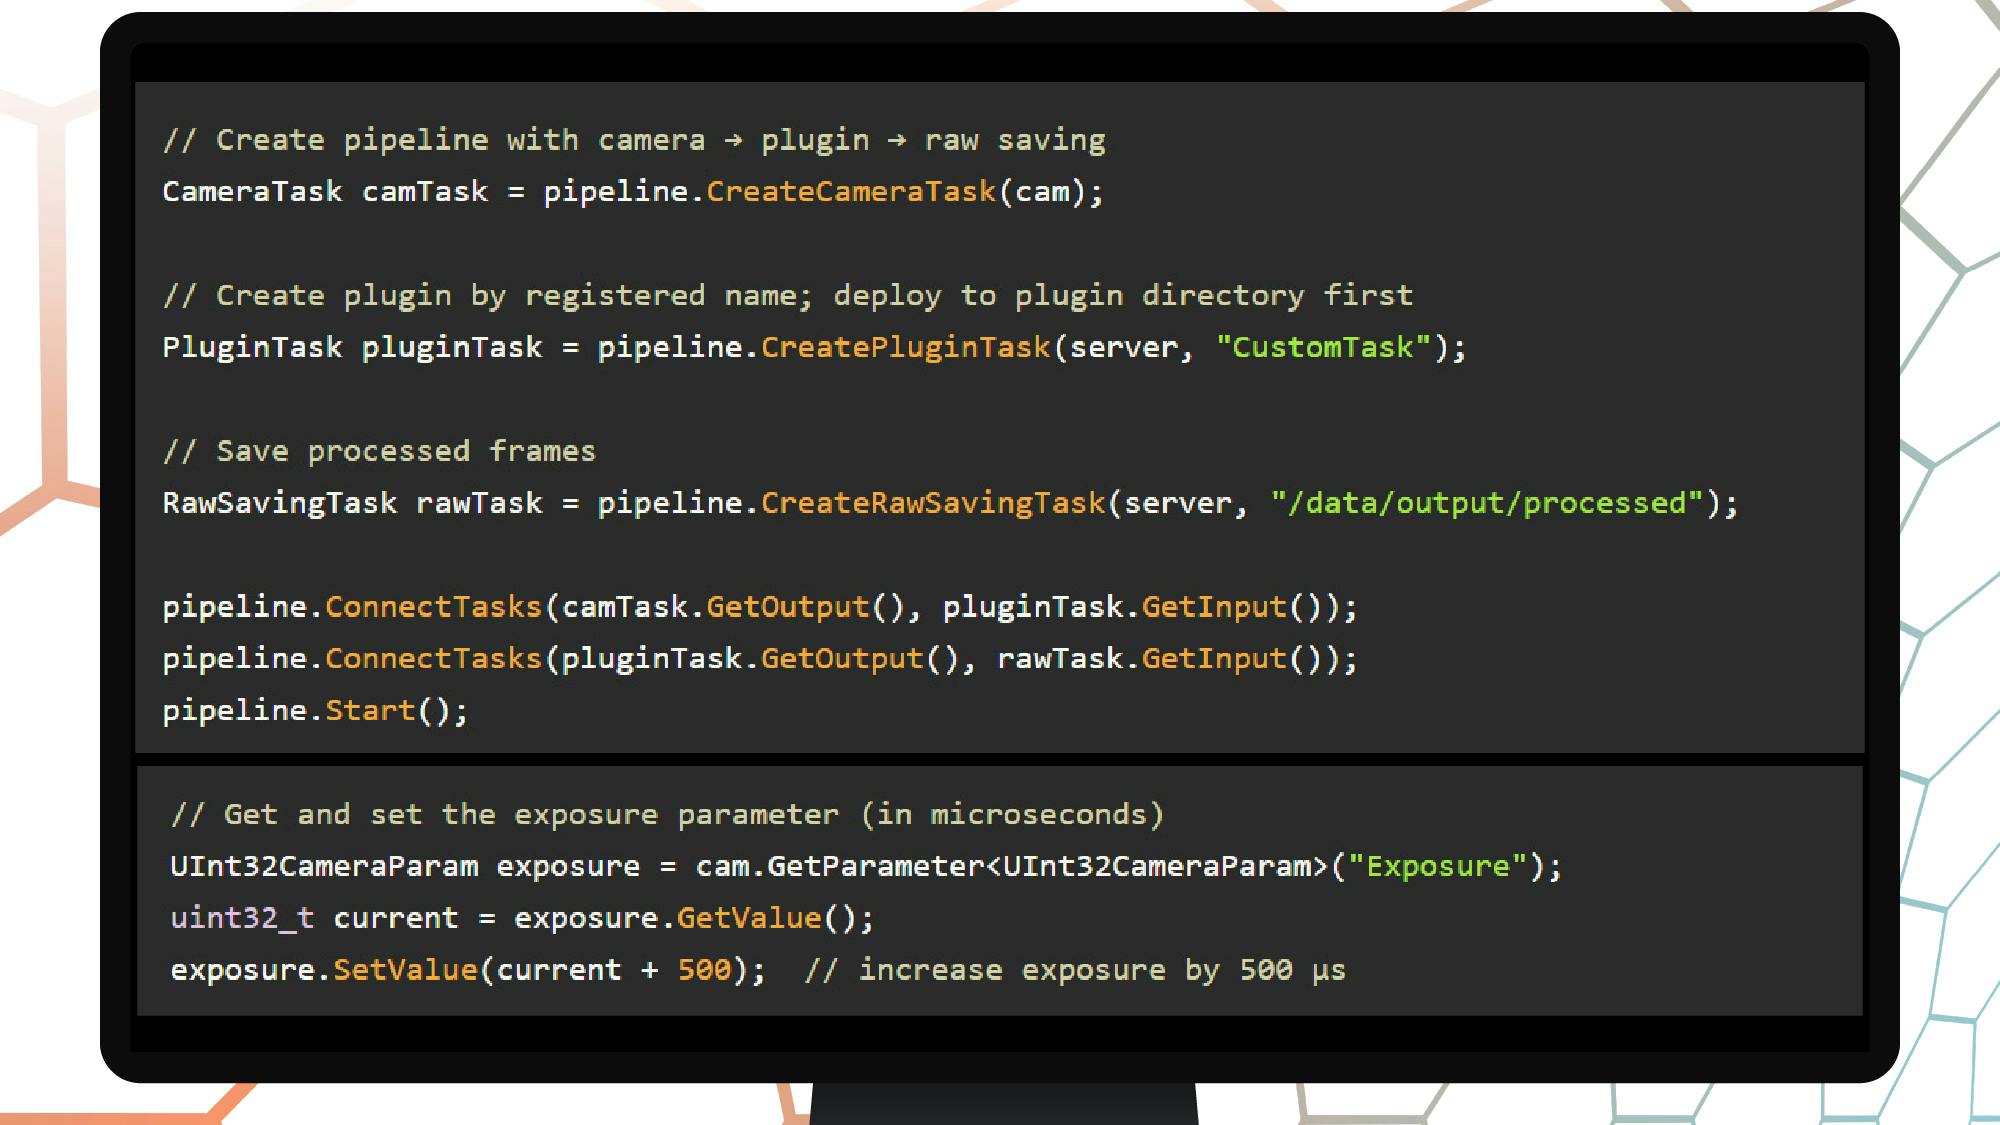Screen dimensions: 2000x1125
Task: Click the CameraTask type declaration
Action: point(252,191)
